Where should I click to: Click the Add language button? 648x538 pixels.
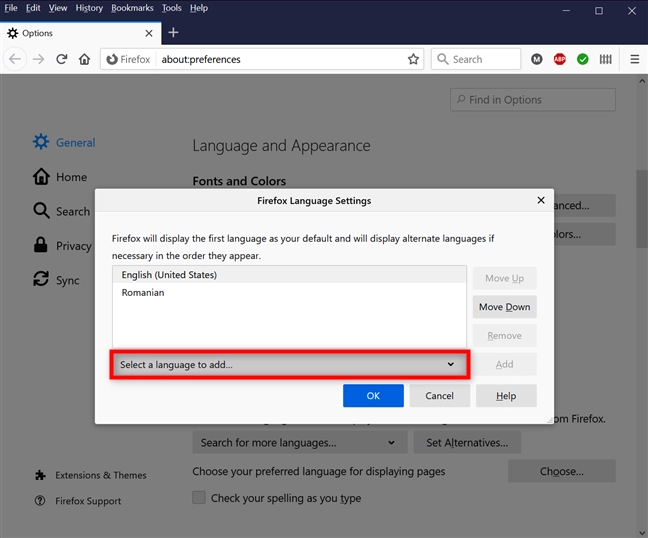(505, 364)
